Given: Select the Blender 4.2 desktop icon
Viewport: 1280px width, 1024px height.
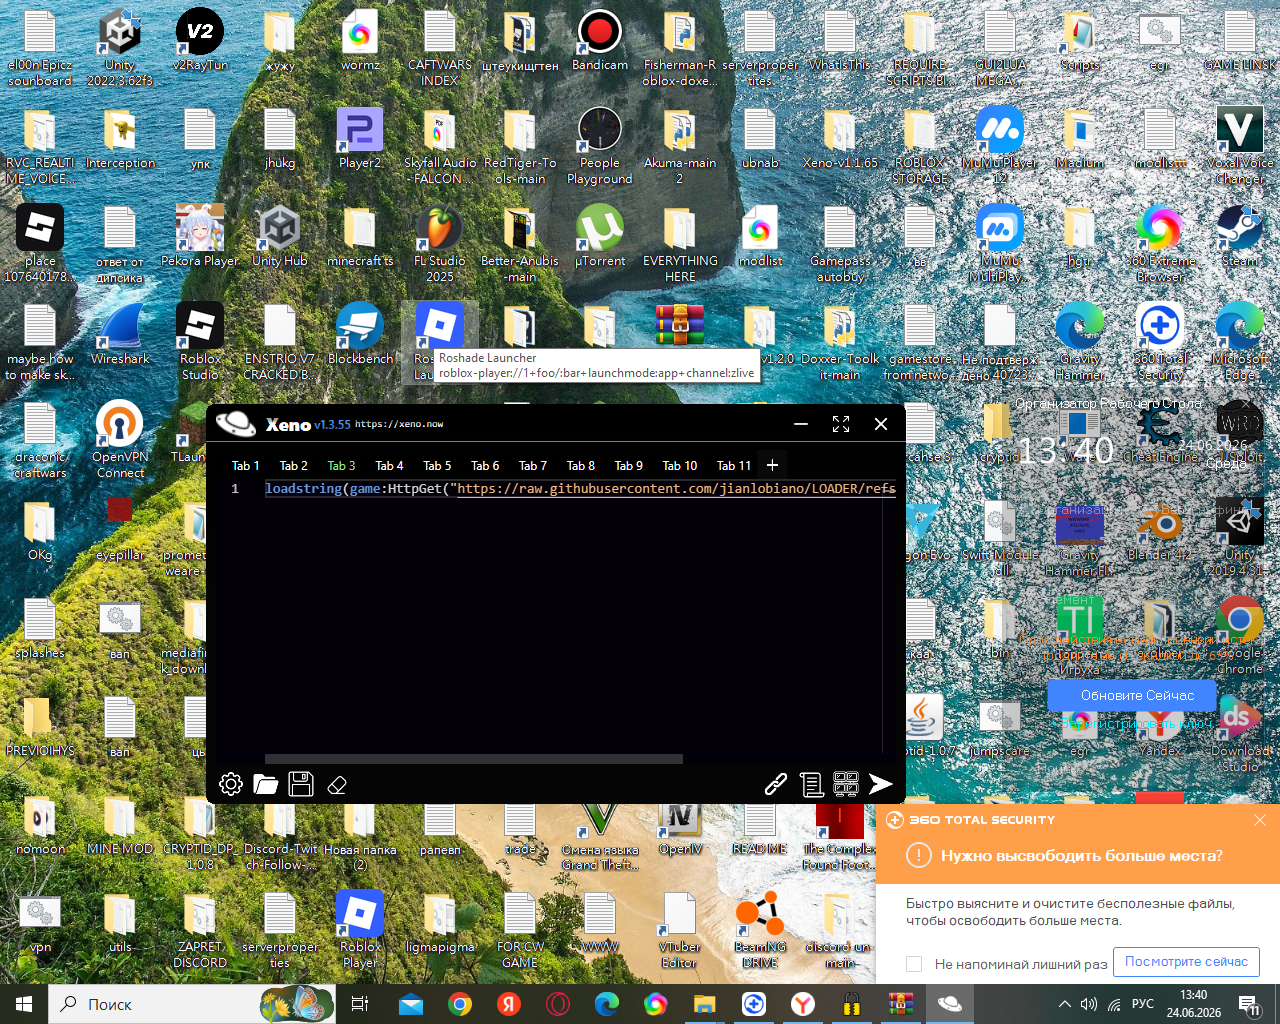Looking at the screenshot, I should (x=1160, y=532).
